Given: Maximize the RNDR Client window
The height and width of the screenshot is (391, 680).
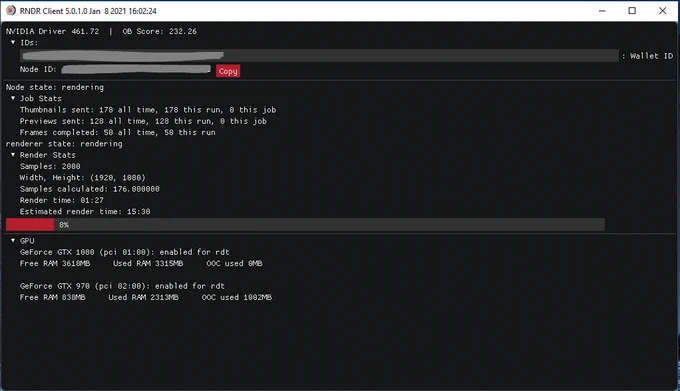Looking at the screenshot, I should tap(632, 11).
